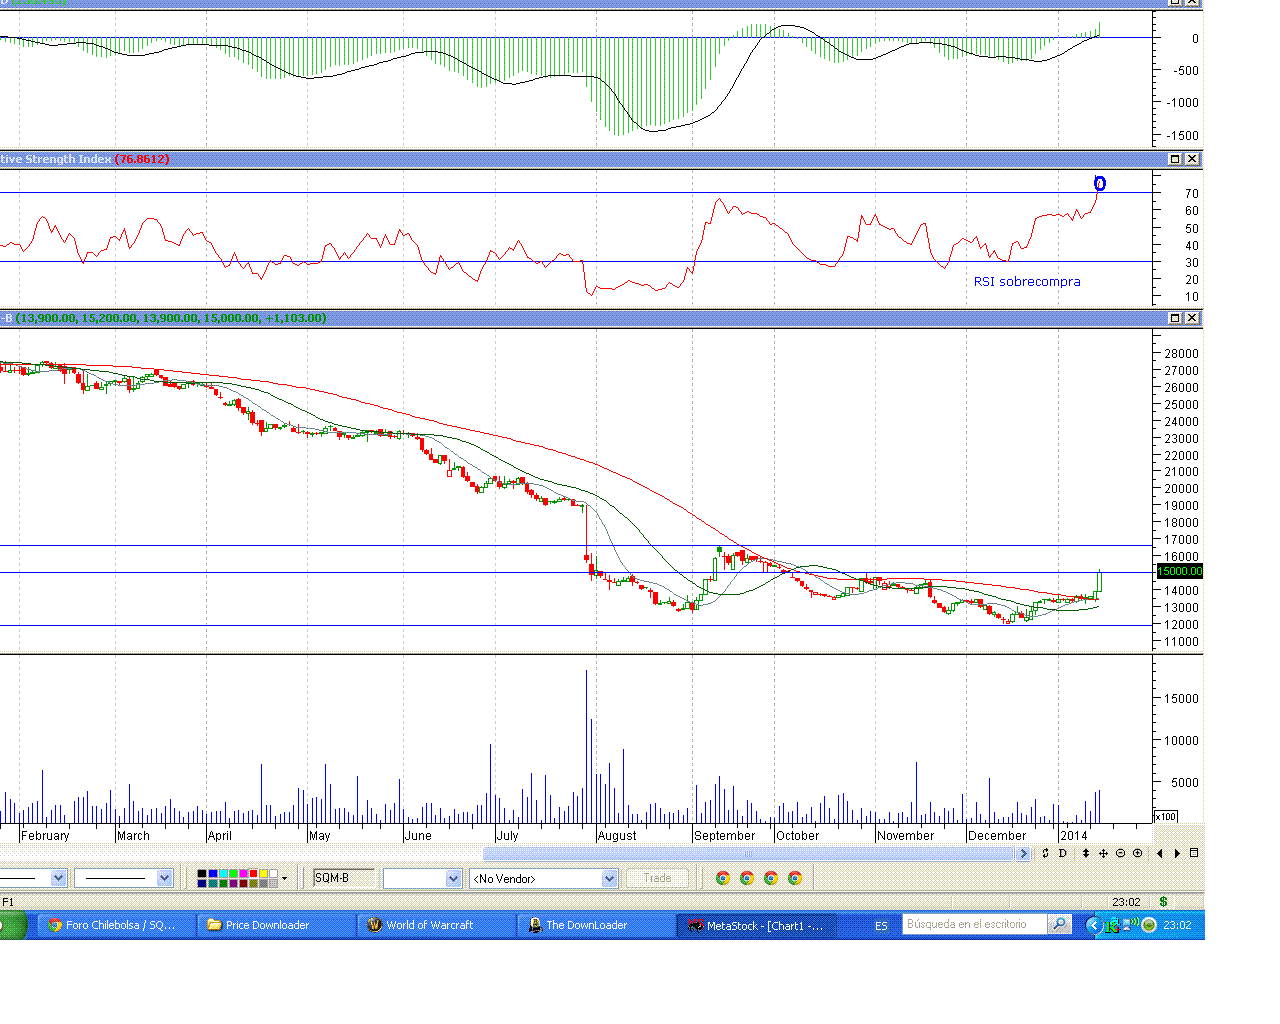The width and height of the screenshot is (1280, 1024).
Task: Go to previous security with left arrow
Action: (x=1160, y=853)
